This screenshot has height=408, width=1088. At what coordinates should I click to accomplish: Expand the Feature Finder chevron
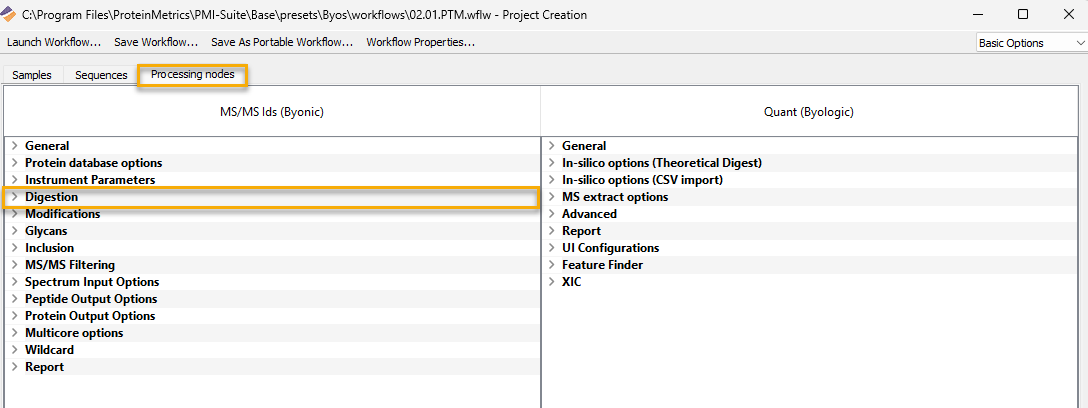tap(551, 265)
